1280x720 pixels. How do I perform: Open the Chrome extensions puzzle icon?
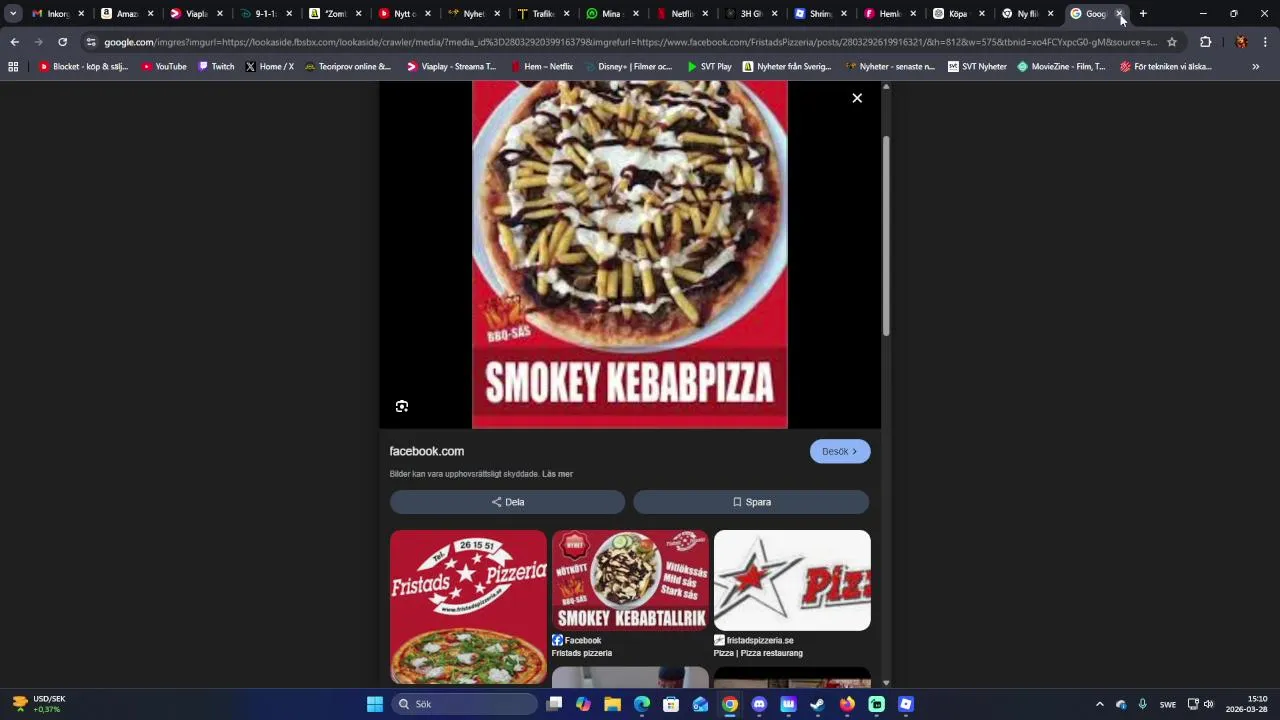[1205, 42]
